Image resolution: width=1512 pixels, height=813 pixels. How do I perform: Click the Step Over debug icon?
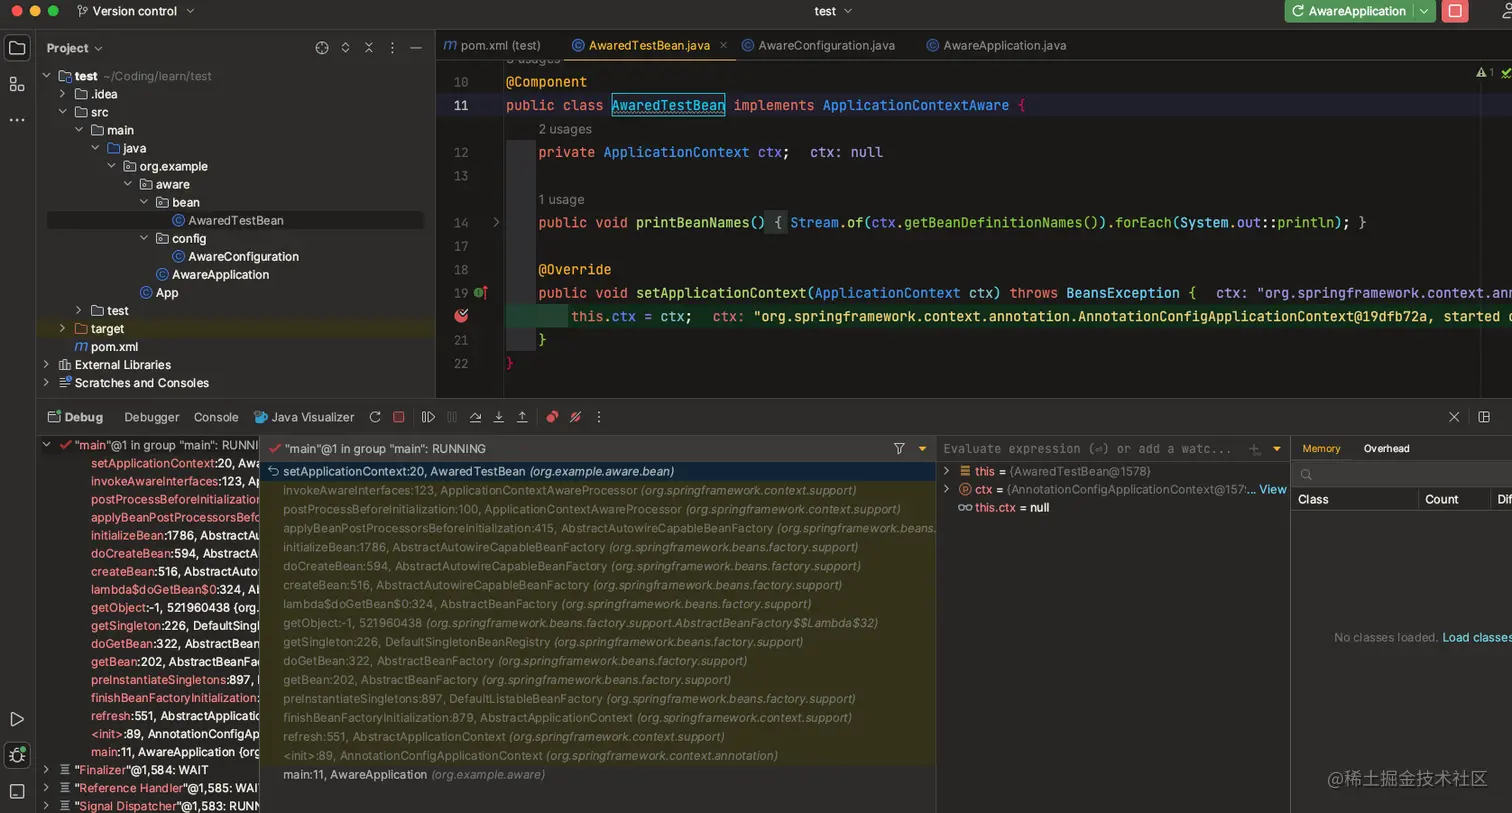[475, 417]
